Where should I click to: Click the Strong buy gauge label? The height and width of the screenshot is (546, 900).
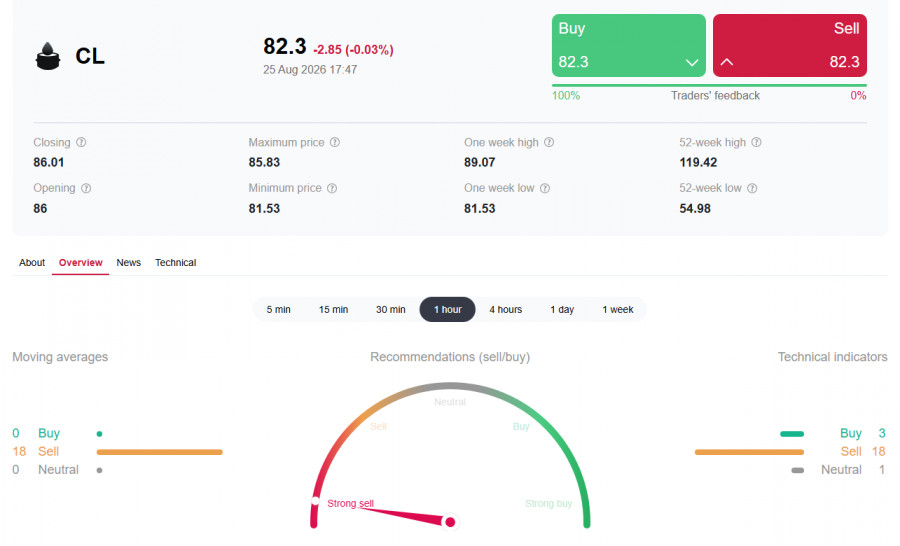(548, 504)
